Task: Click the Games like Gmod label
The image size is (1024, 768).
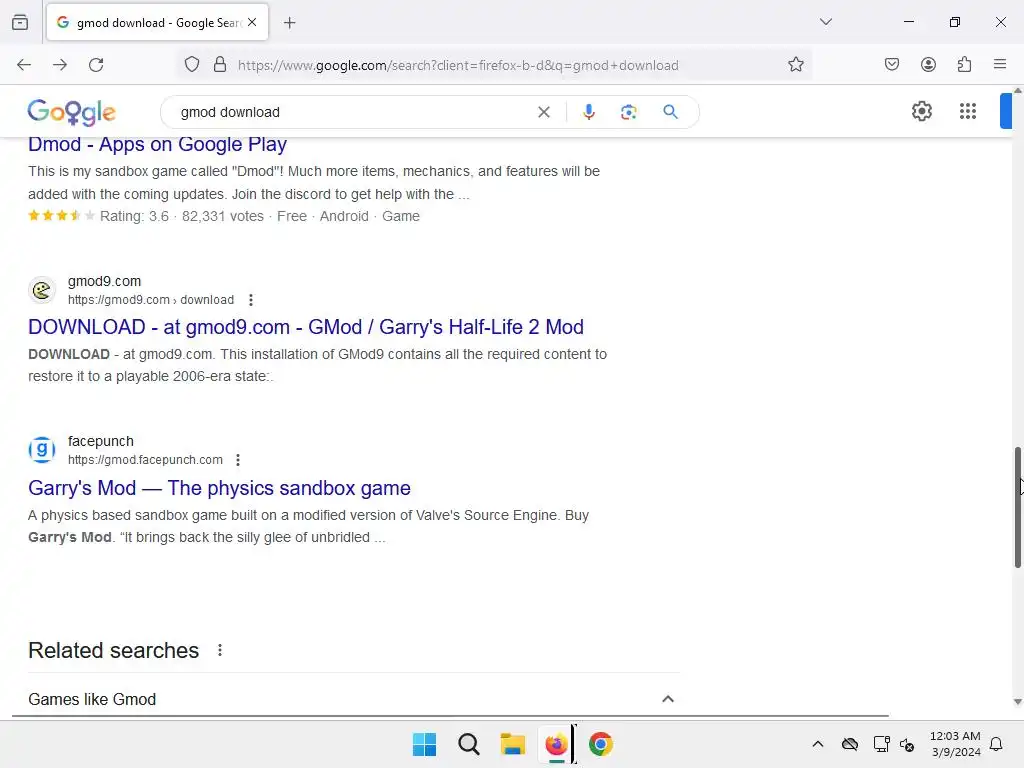Action: pos(92,699)
